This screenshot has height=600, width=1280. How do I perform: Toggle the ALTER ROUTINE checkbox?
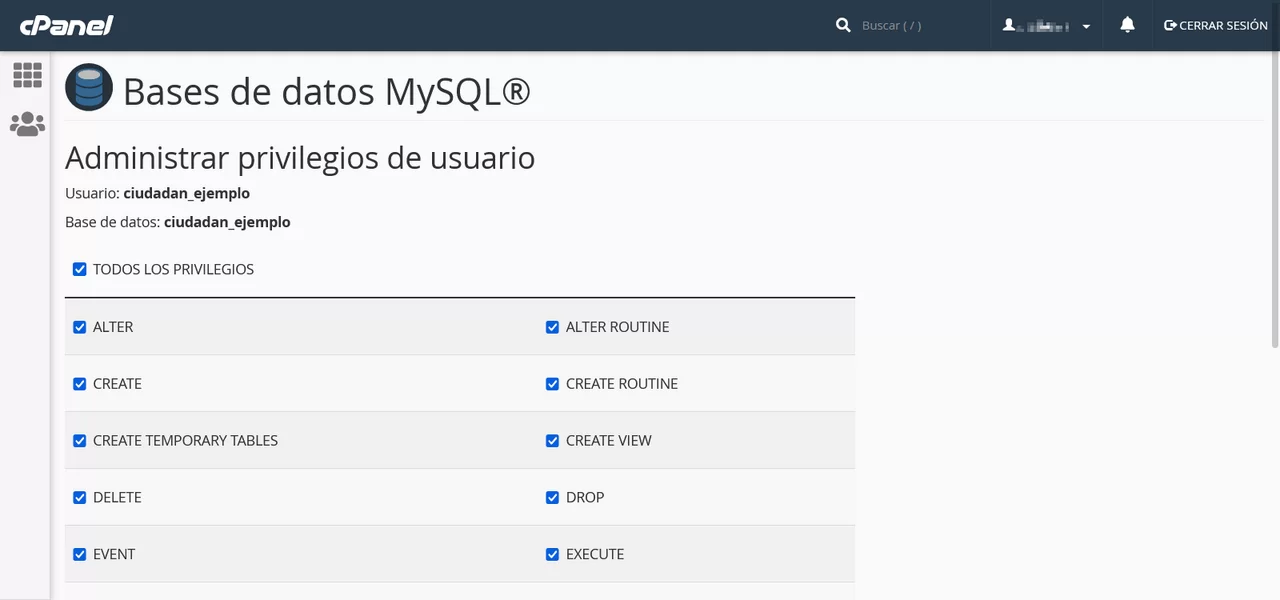point(552,327)
